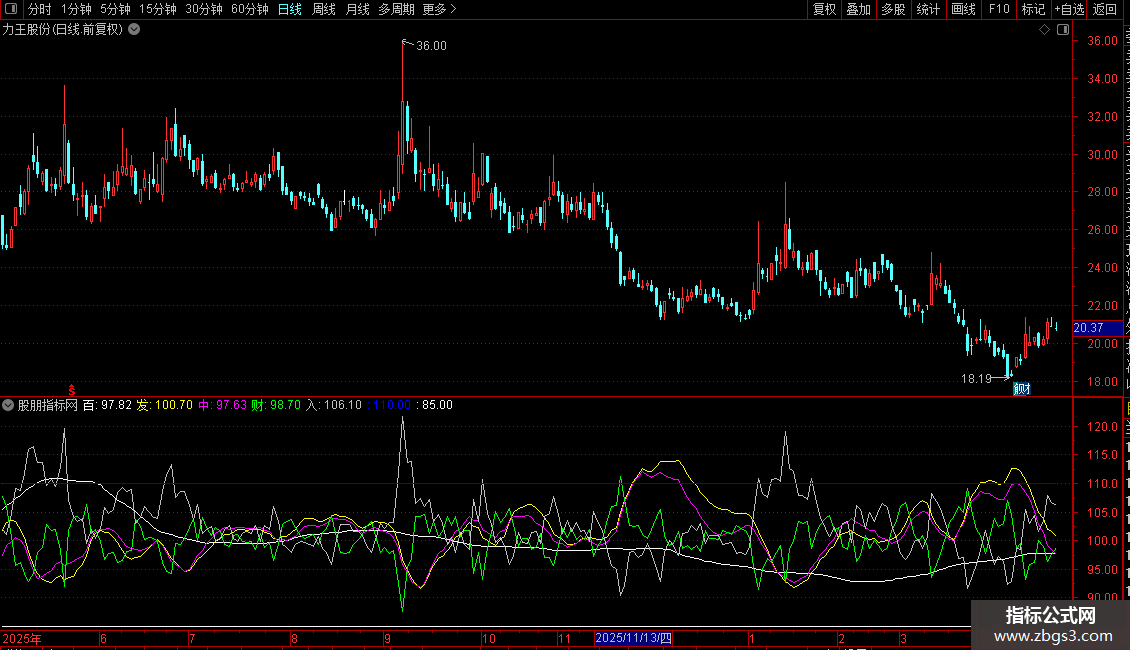Select the 5分钟 period
Image resolution: width=1130 pixels, height=650 pixels.
click(115, 9)
